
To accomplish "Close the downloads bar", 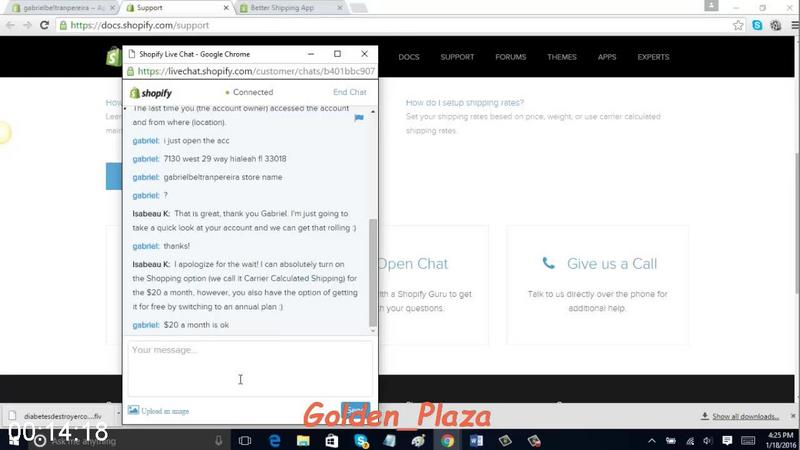I will click(x=793, y=416).
